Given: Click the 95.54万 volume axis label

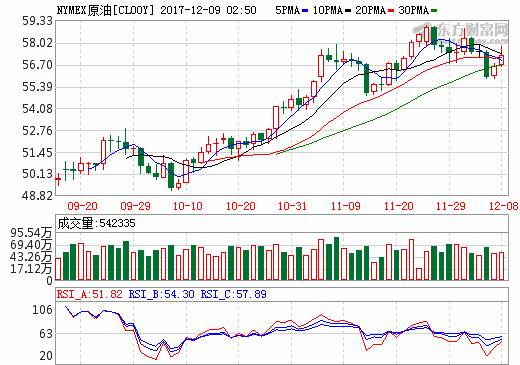Looking at the screenshot, I should coord(31,233).
